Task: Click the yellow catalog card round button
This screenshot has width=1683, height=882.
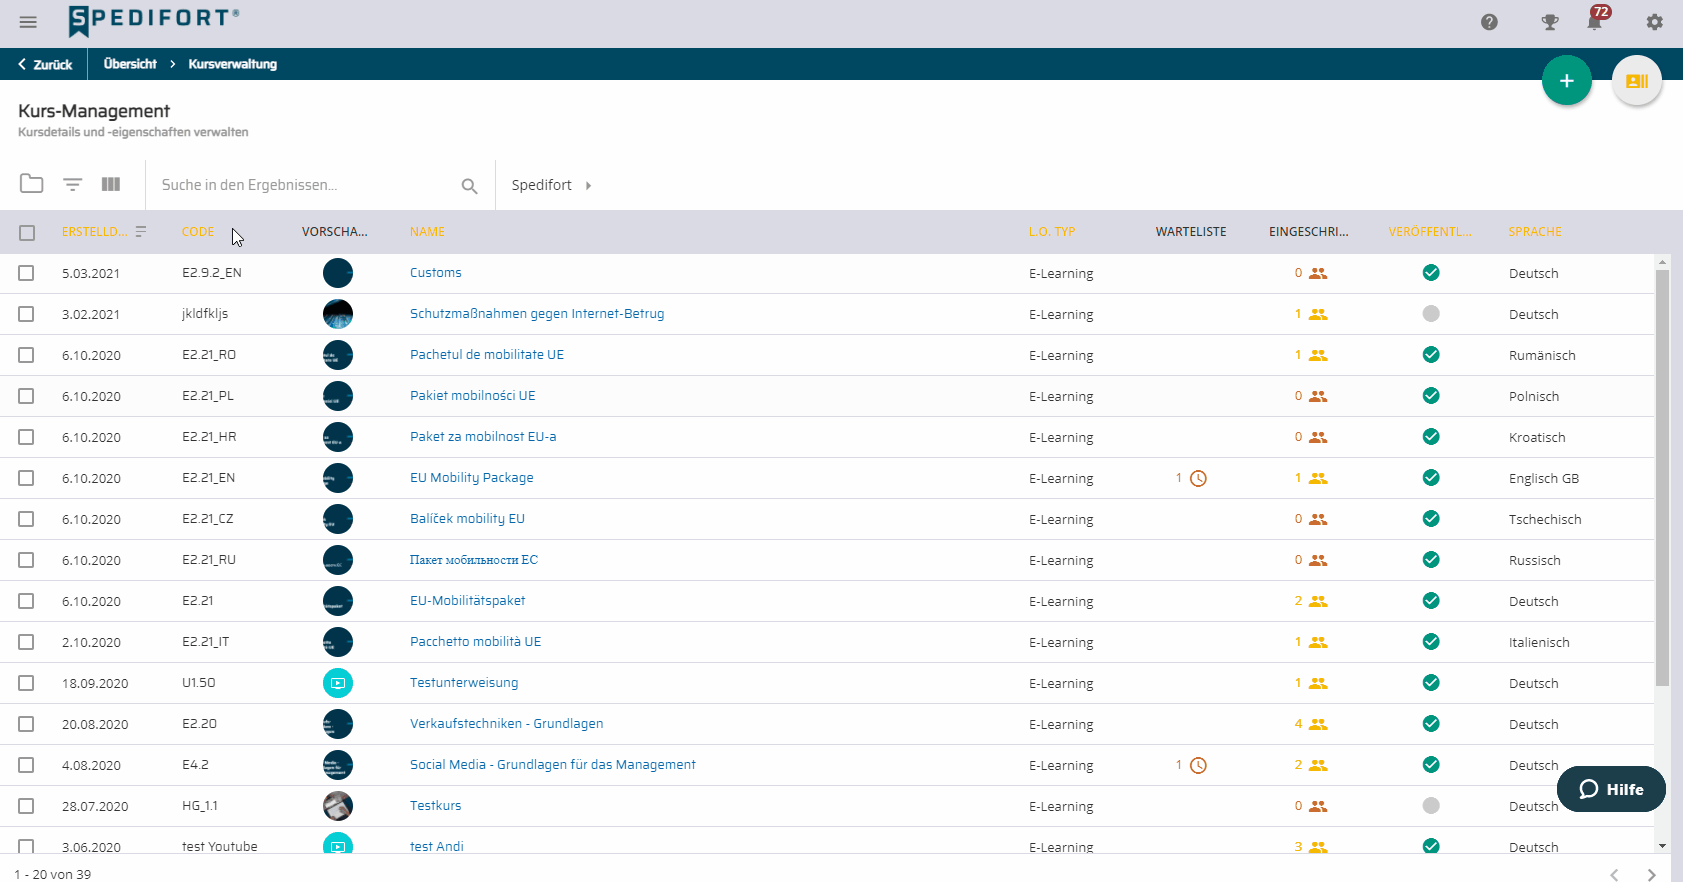Action: pyautogui.click(x=1637, y=81)
